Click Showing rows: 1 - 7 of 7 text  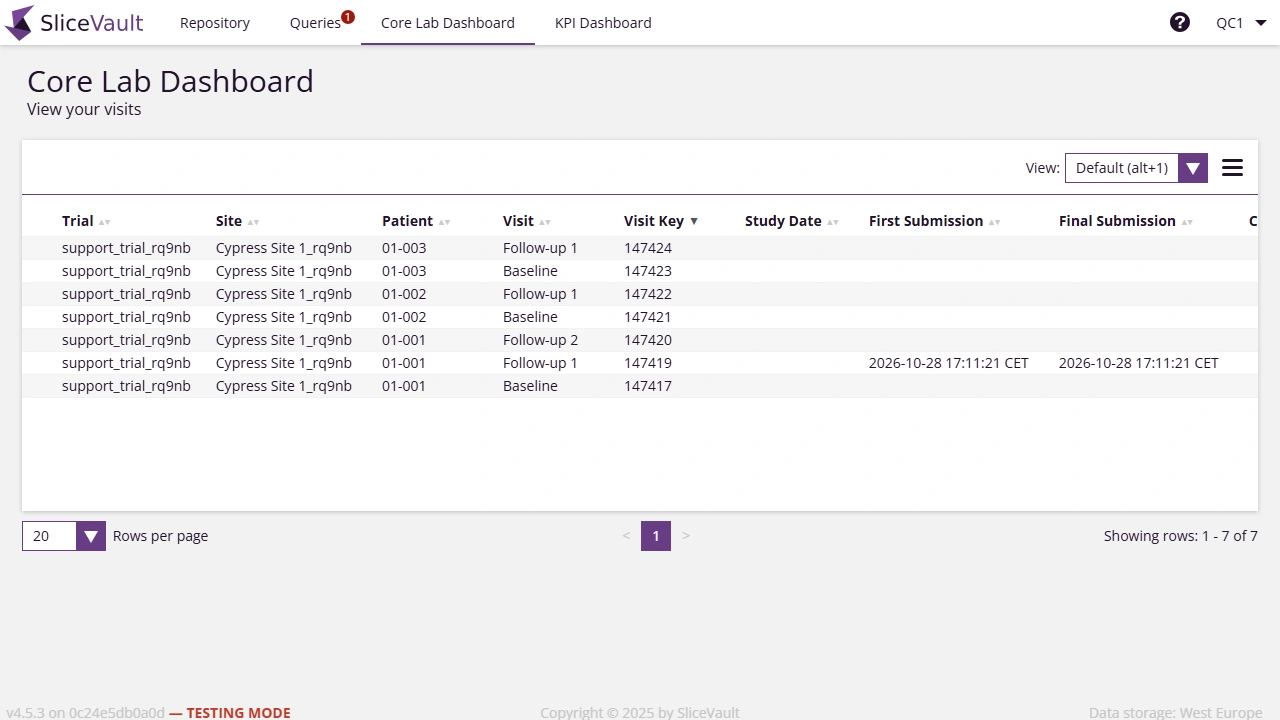coord(1181,536)
